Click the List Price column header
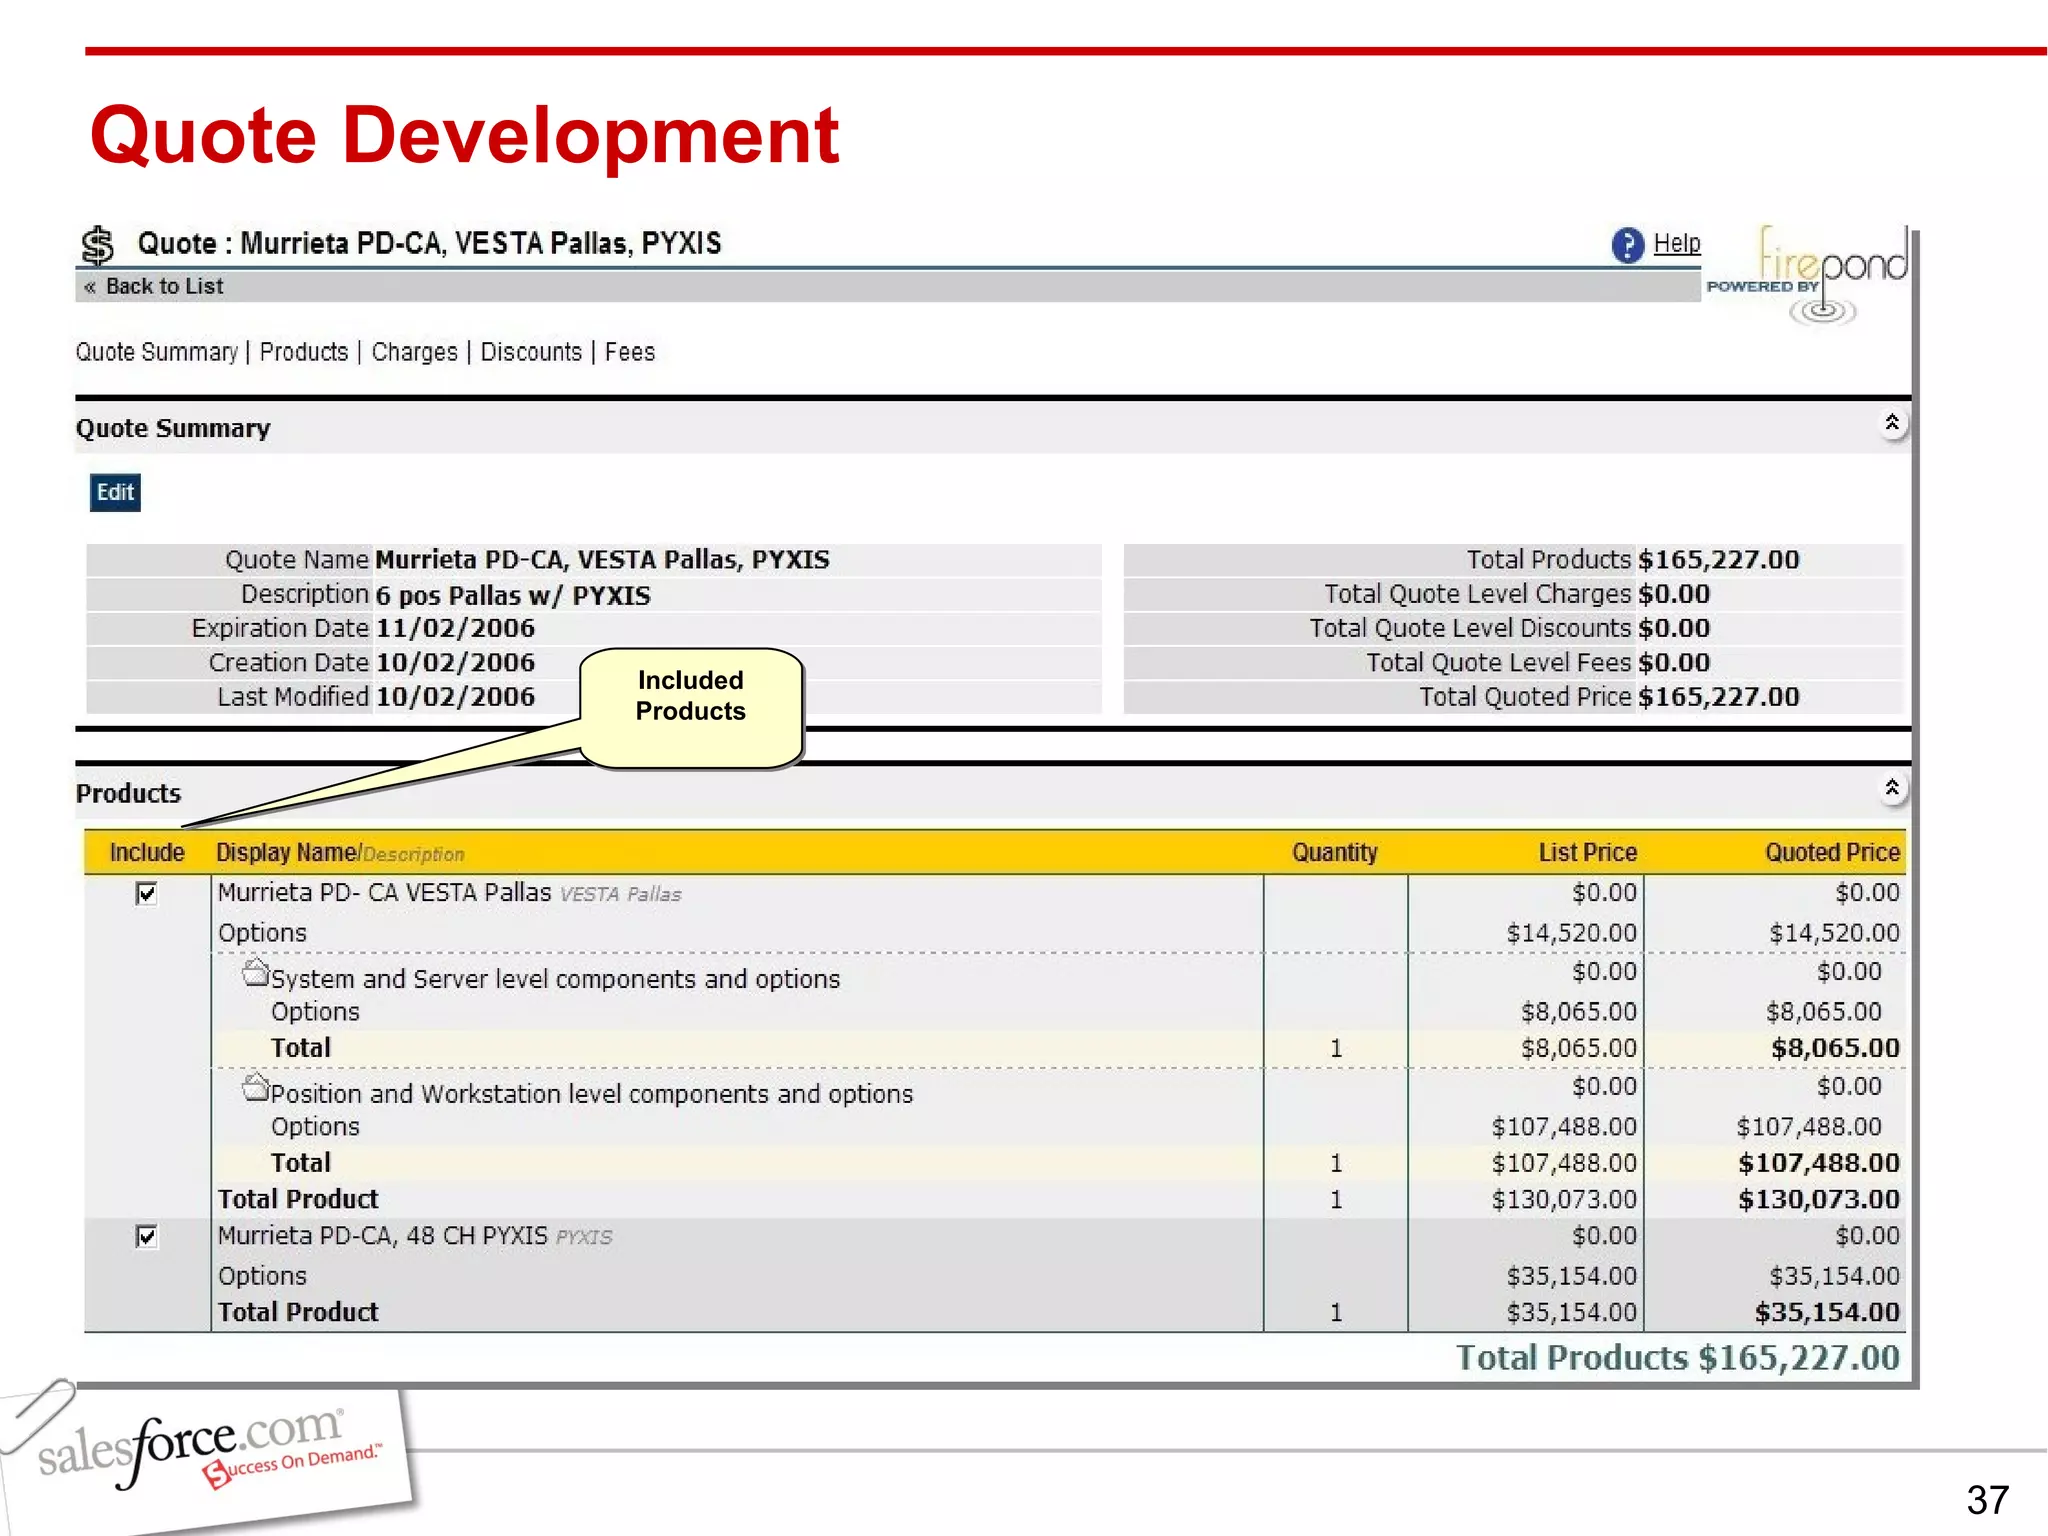Image resolution: width=2048 pixels, height=1536 pixels. (x=1588, y=853)
